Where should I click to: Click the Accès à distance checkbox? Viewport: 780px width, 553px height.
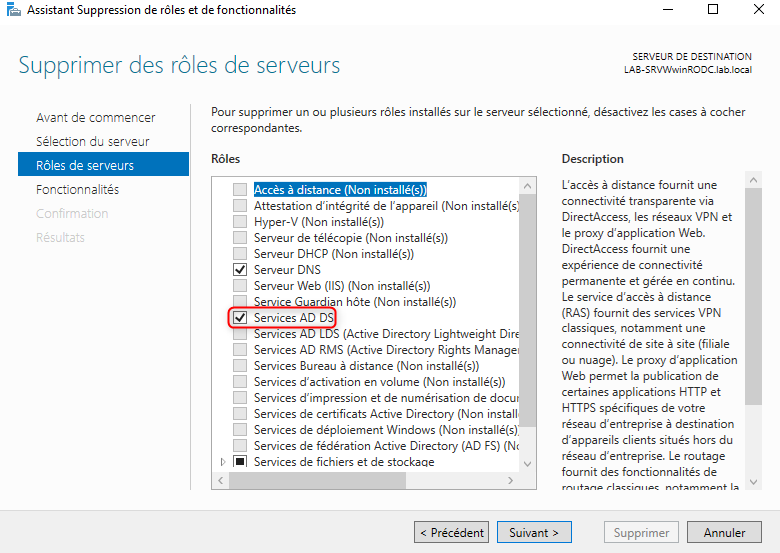(x=240, y=189)
